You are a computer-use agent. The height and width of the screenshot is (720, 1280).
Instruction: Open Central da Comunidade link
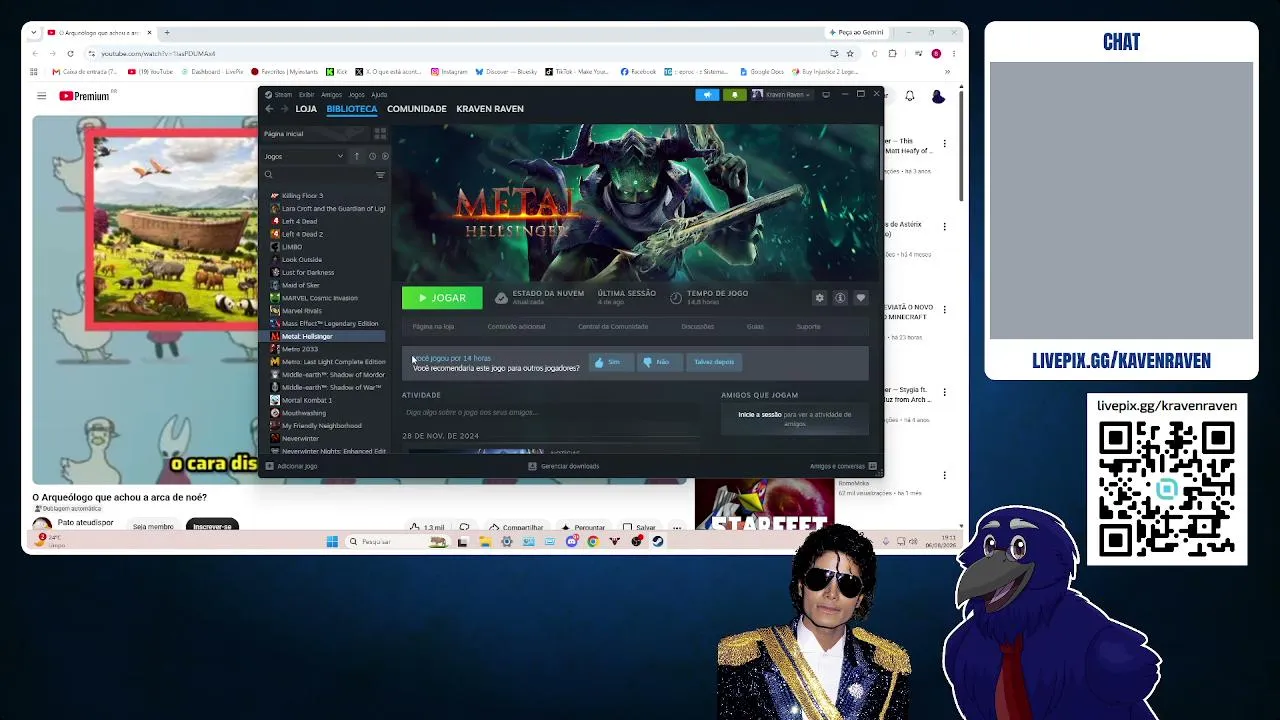pos(613,327)
